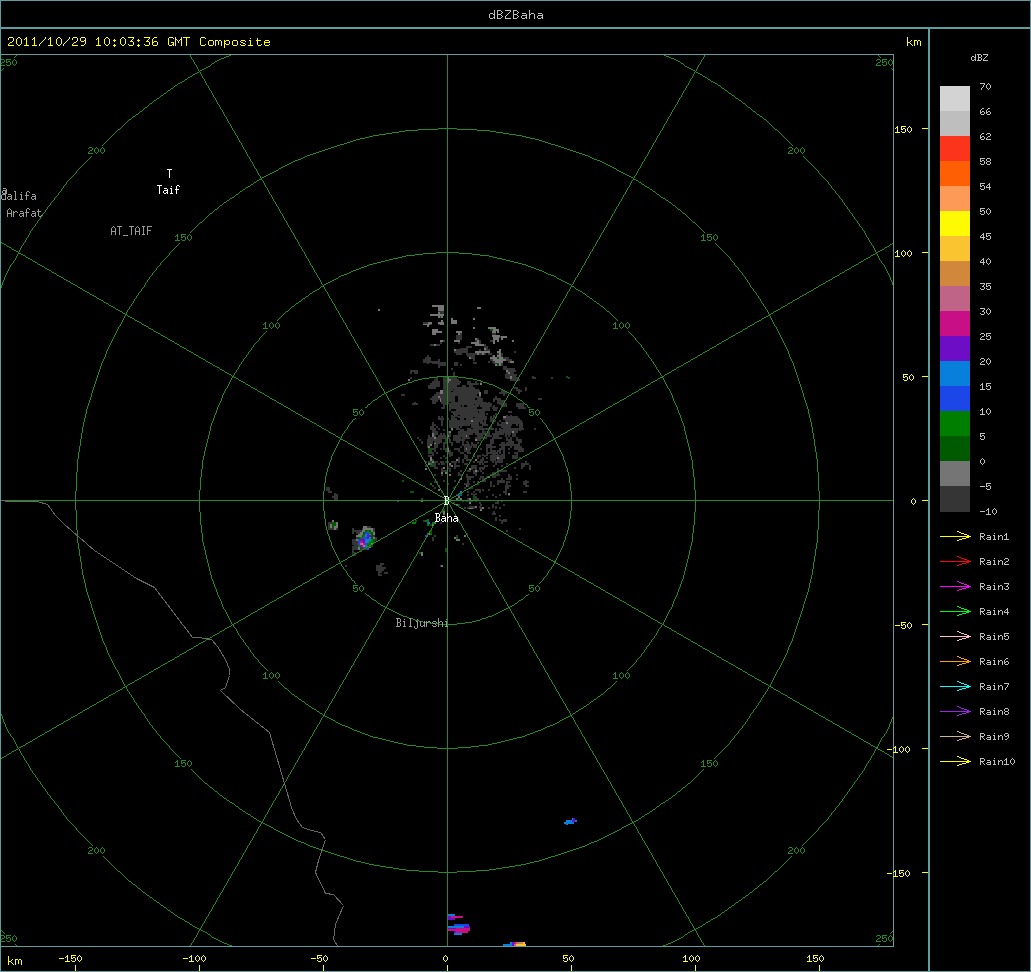Click the Rain10 arrow icon
The height and width of the screenshot is (972, 1031).
(x=955, y=762)
